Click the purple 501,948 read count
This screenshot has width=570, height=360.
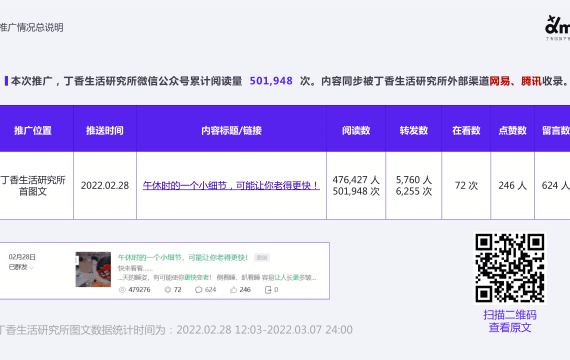[x=271, y=81]
